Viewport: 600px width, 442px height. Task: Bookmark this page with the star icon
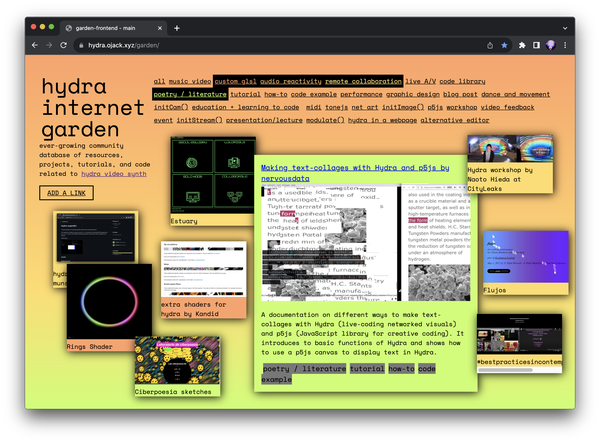(x=505, y=46)
